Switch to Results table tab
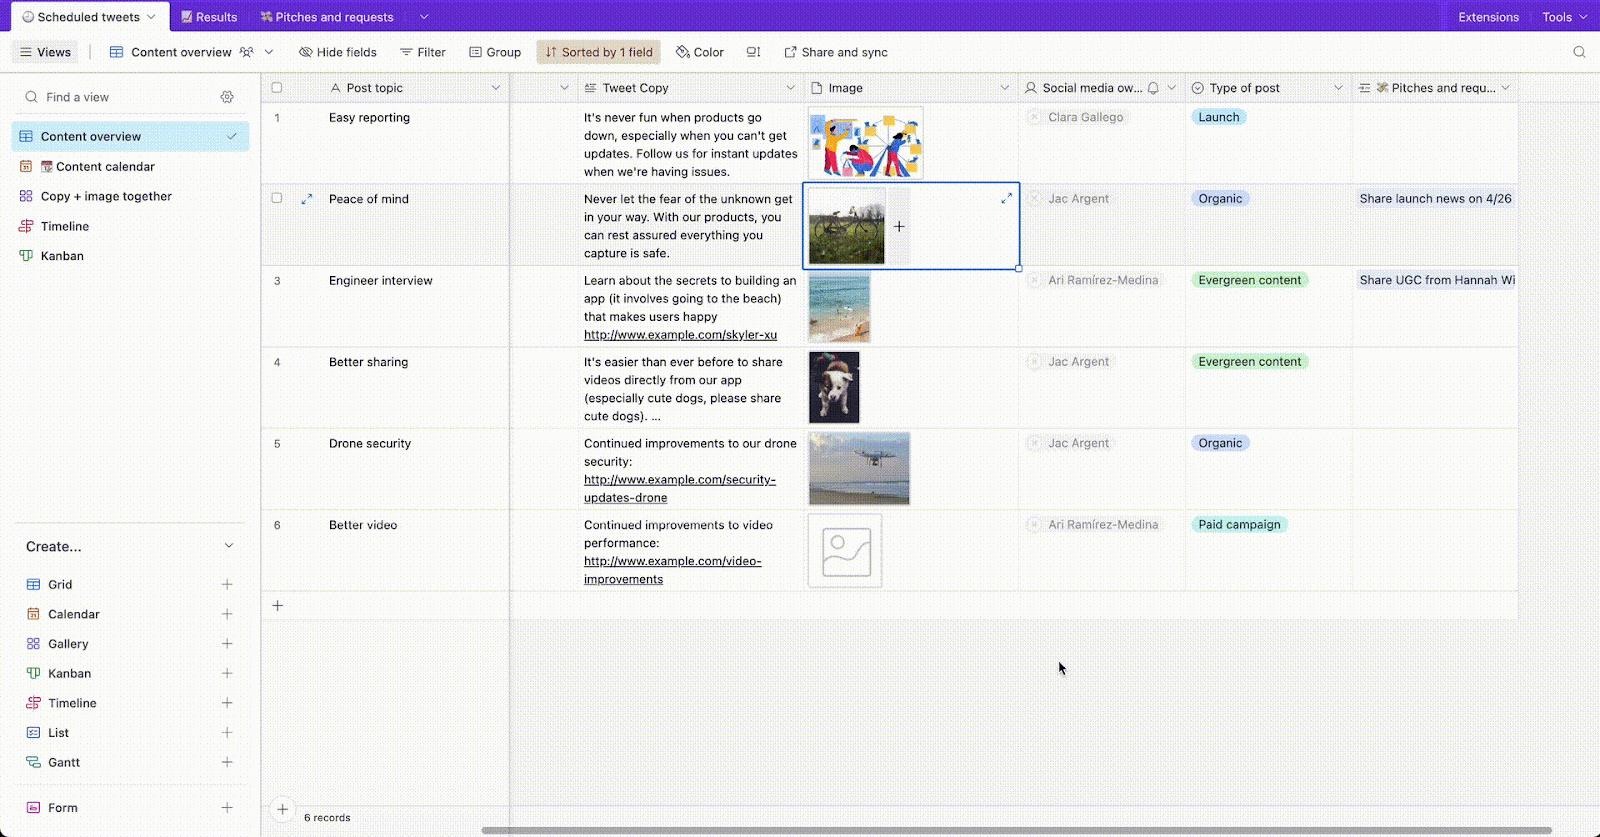The width and height of the screenshot is (1600, 837). coord(209,17)
